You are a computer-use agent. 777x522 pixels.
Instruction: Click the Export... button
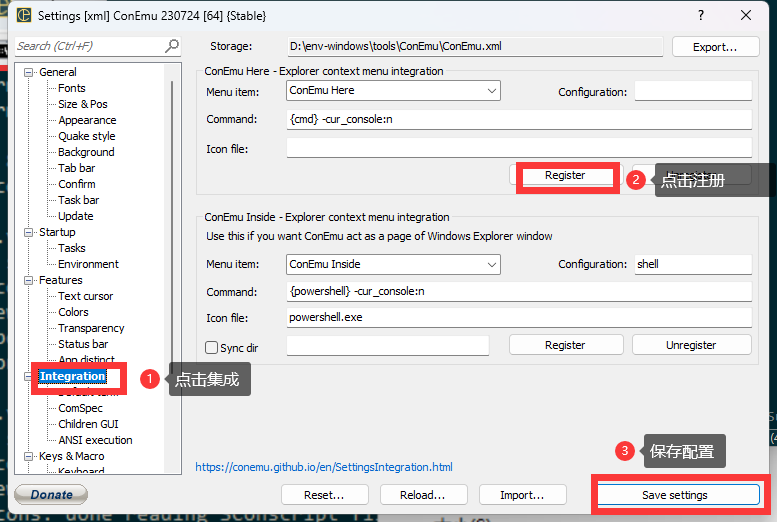point(716,47)
